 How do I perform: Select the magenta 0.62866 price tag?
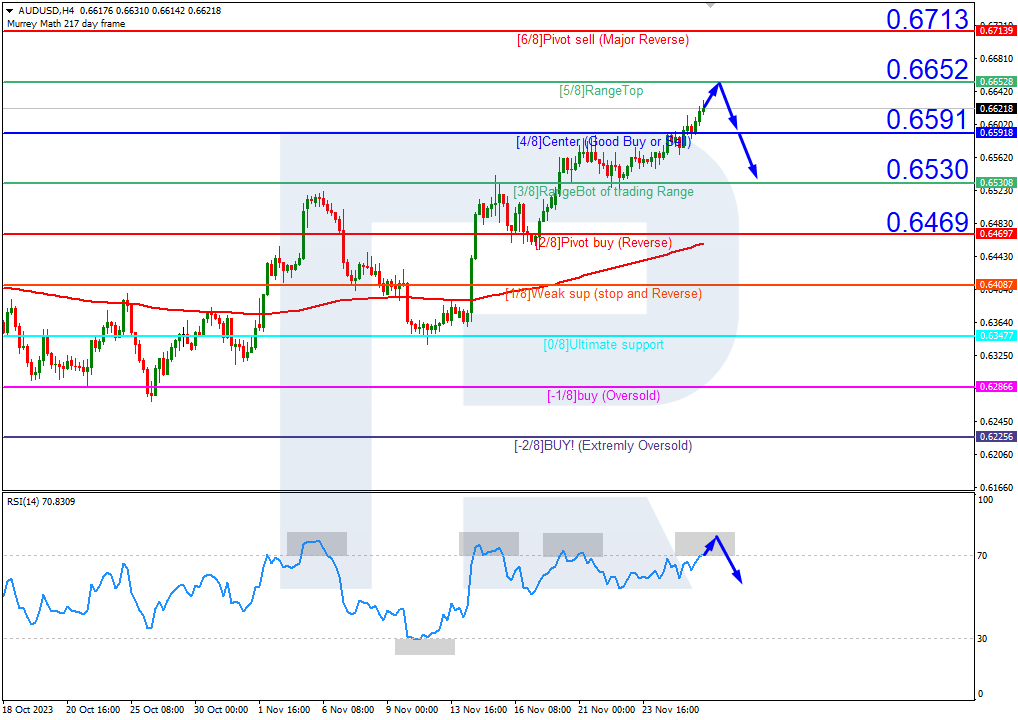click(x=995, y=386)
